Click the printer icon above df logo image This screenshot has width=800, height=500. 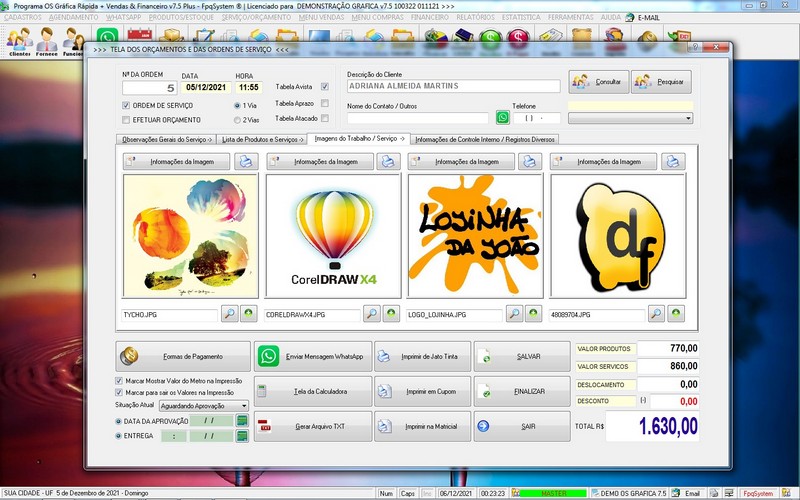coord(673,161)
